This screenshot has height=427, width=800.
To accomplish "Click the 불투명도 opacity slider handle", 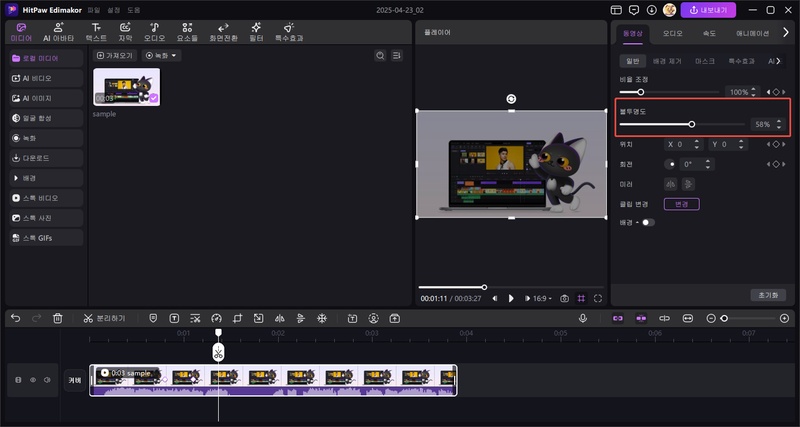I will pos(692,124).
